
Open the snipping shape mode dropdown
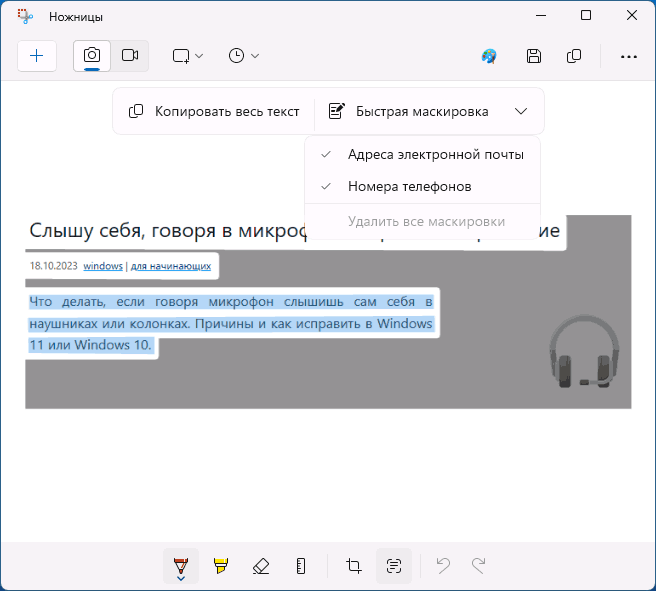187,56
